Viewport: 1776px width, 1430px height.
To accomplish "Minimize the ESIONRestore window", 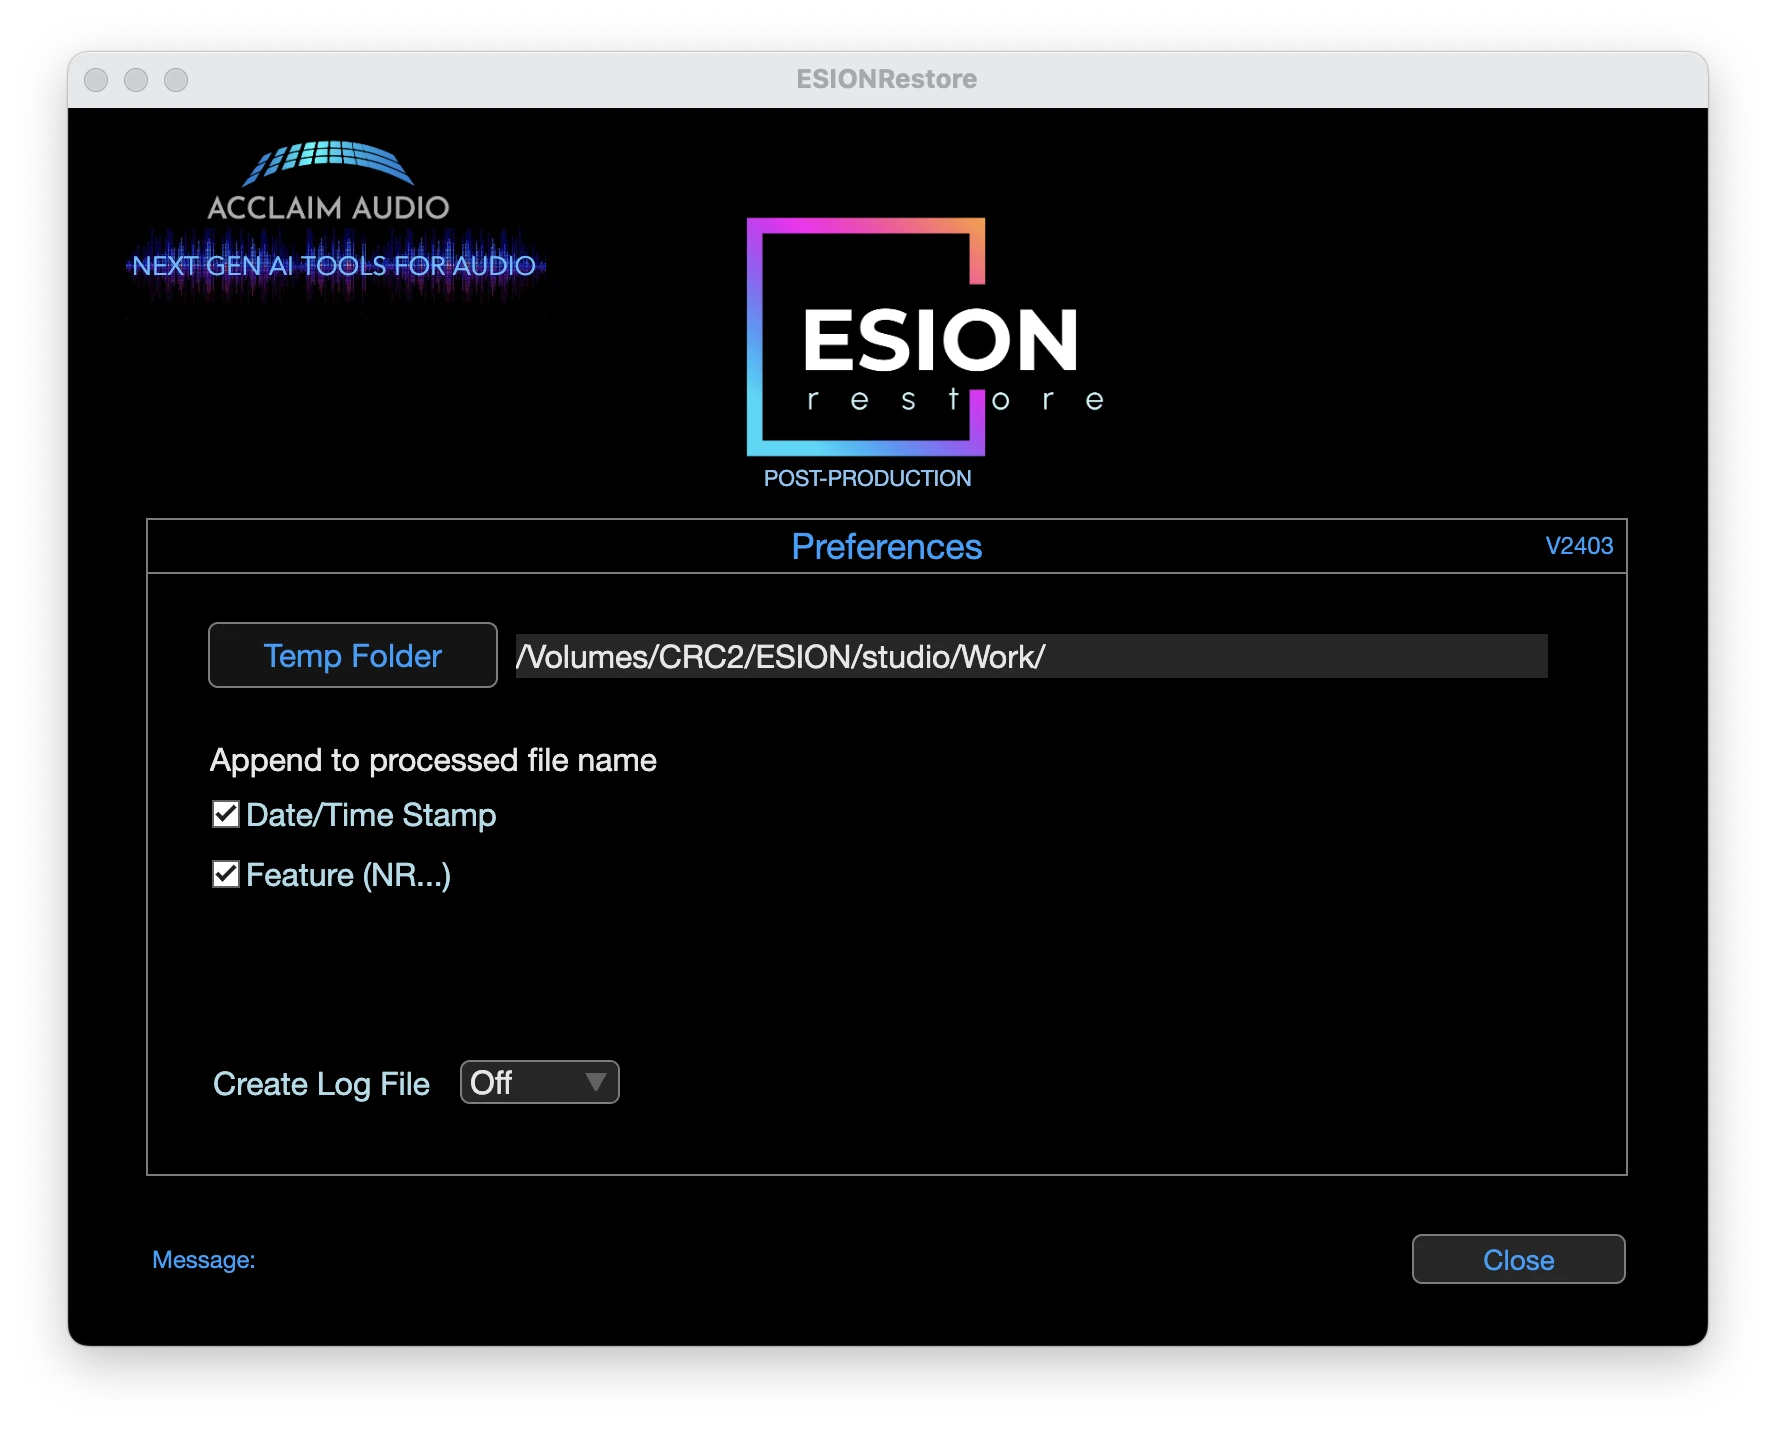I will click(136, 80).
